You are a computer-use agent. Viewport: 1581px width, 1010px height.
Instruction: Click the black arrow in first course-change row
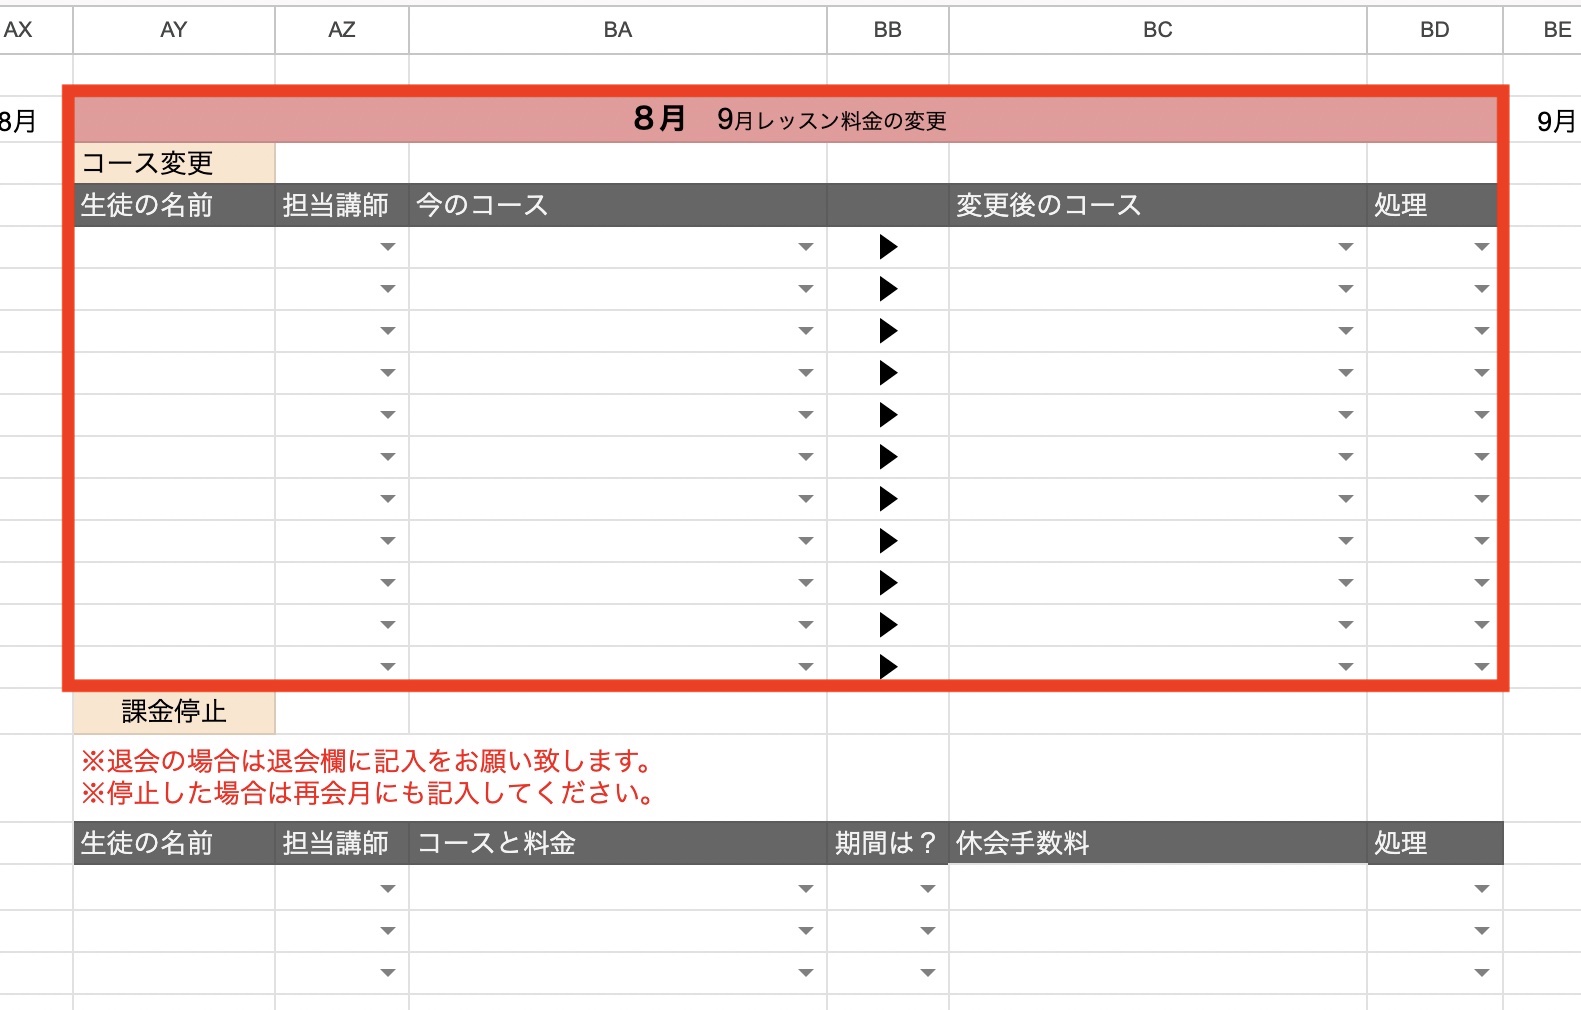tap(887, 247)
